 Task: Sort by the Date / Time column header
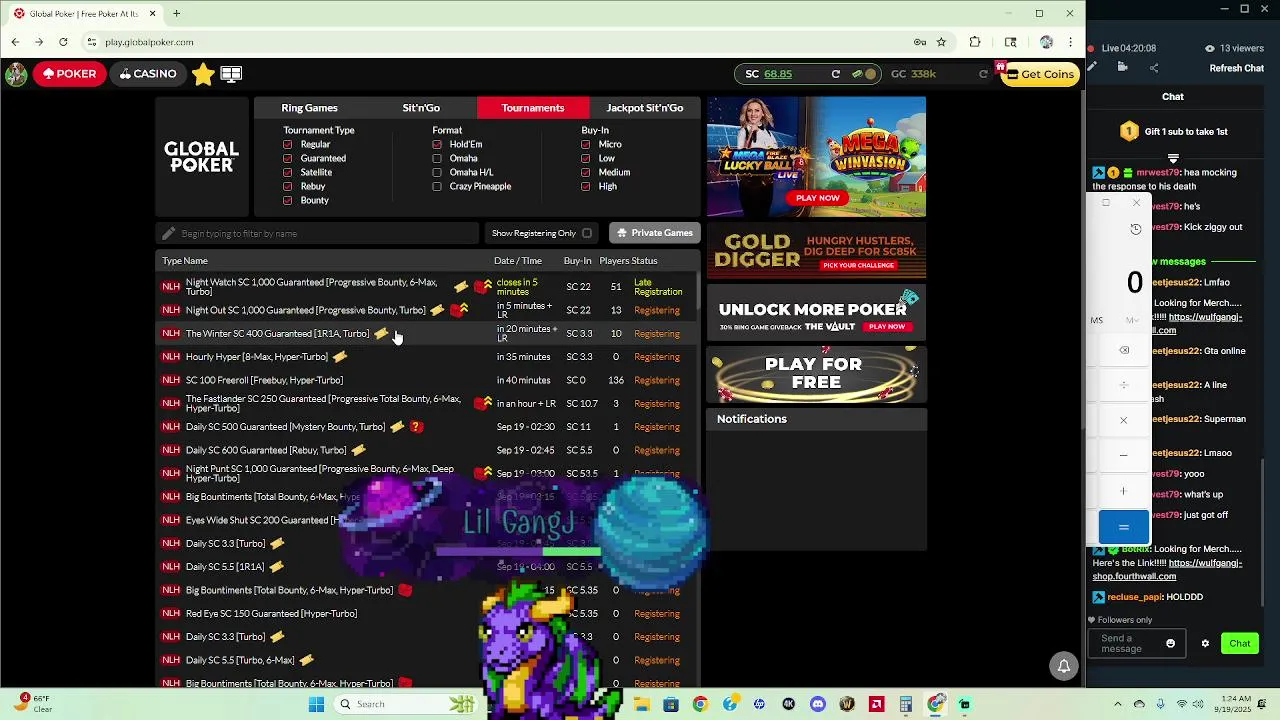pos(518,261)
